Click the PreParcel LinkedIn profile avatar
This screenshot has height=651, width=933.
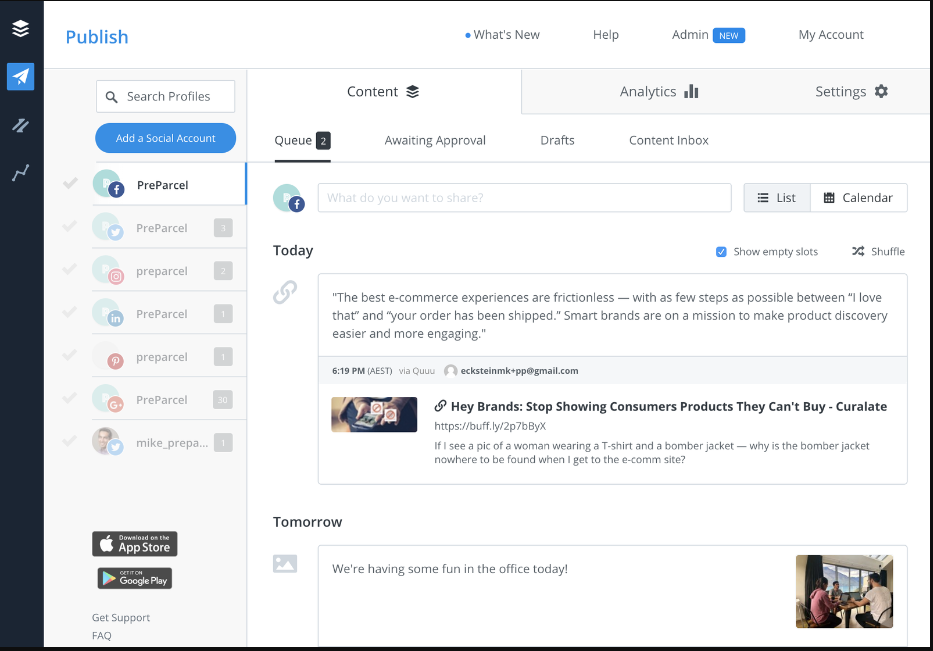[108, 312]
